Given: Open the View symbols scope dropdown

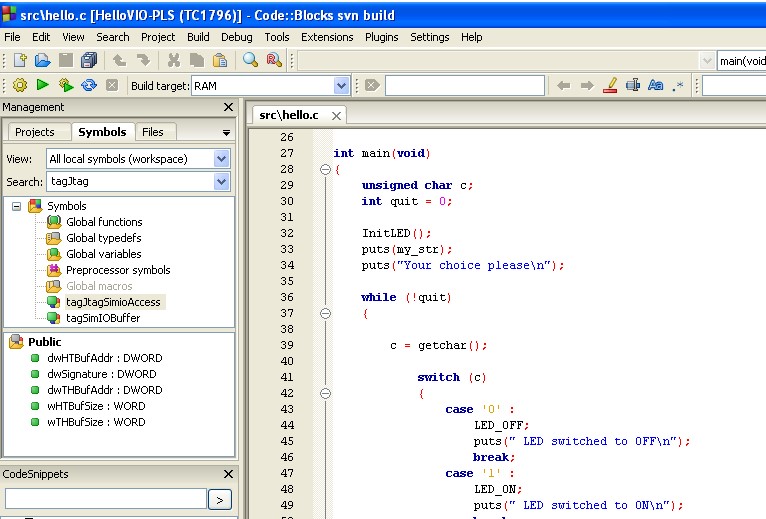Looking at the screenshot, I should click(221, 159).
